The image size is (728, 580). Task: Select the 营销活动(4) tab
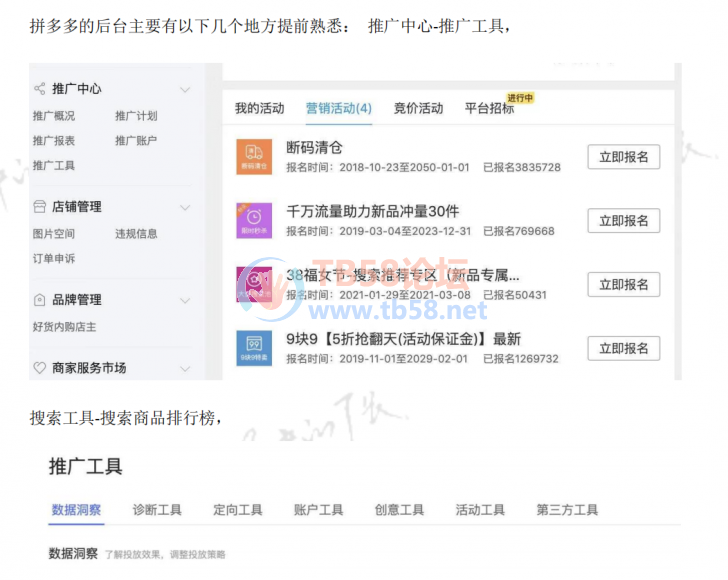point(339,108)
